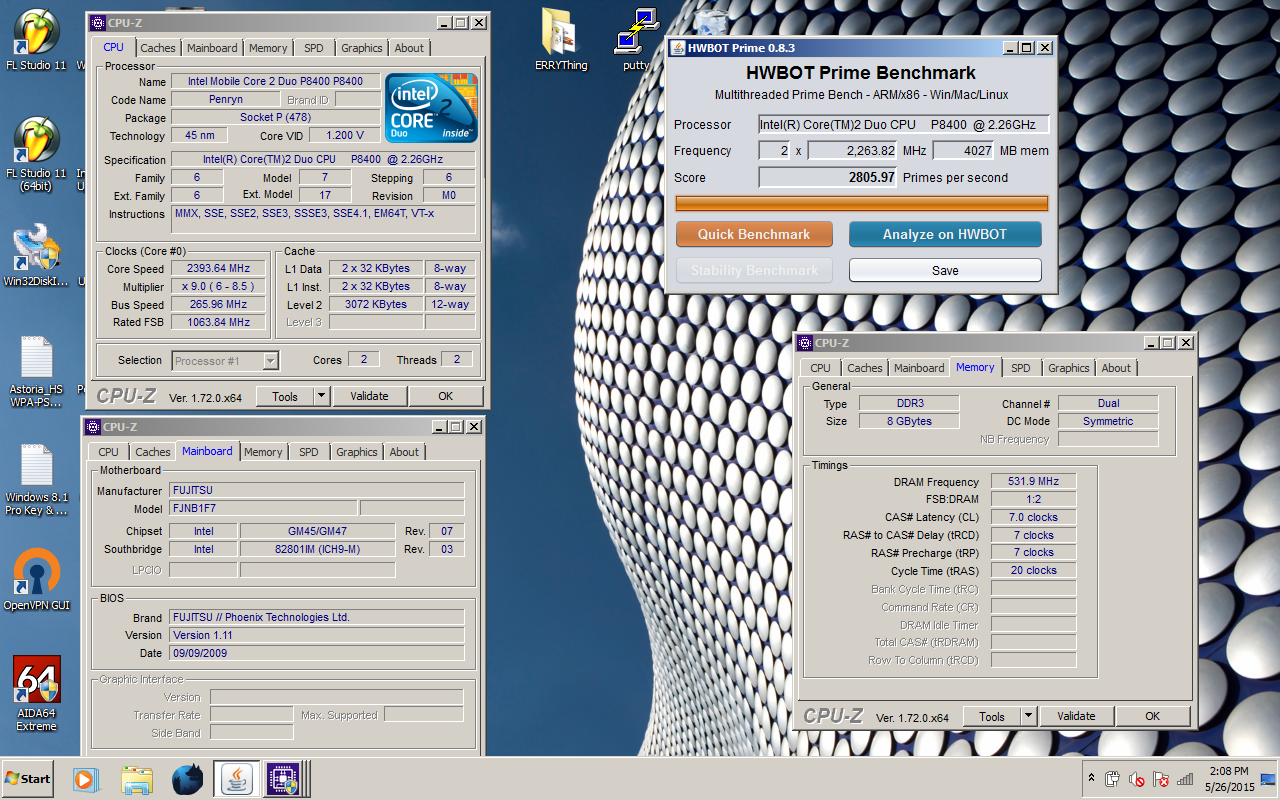This screenshot has width=1280, height=800.
Task: Click the power plug tray icon
Action: [1112, 779]
